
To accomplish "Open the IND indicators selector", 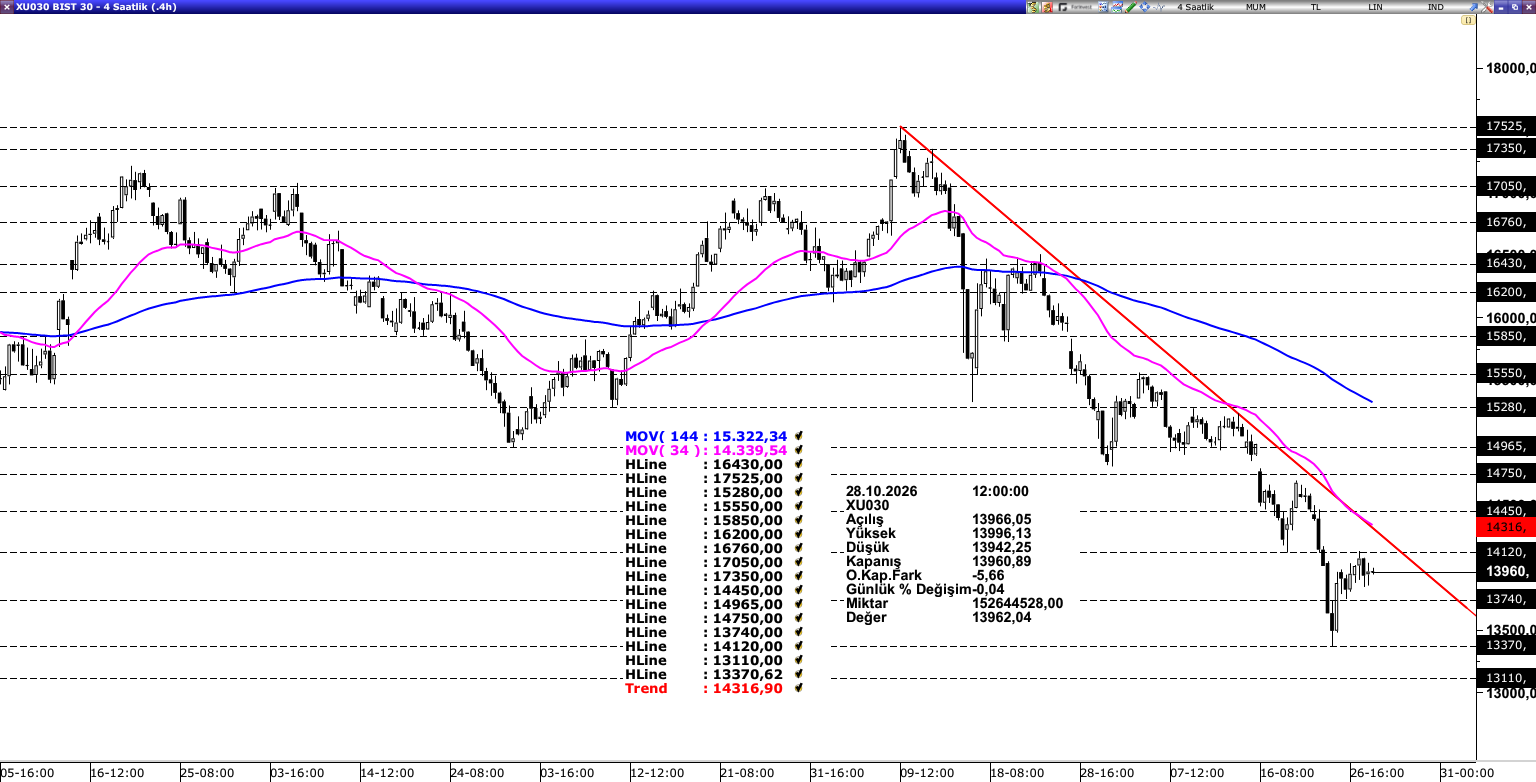I will pos(1436,7).
